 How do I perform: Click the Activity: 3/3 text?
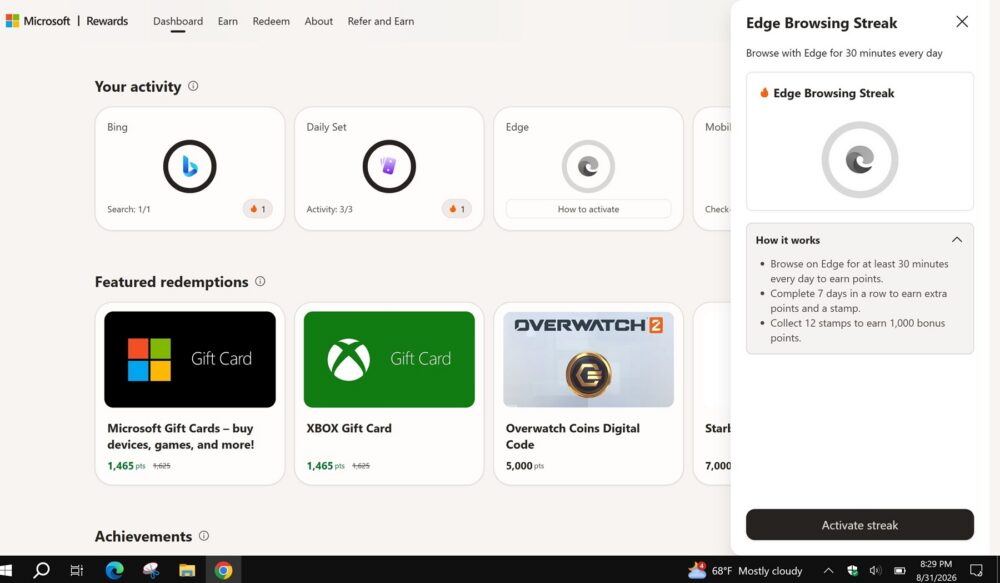click(x=329, y=209)
